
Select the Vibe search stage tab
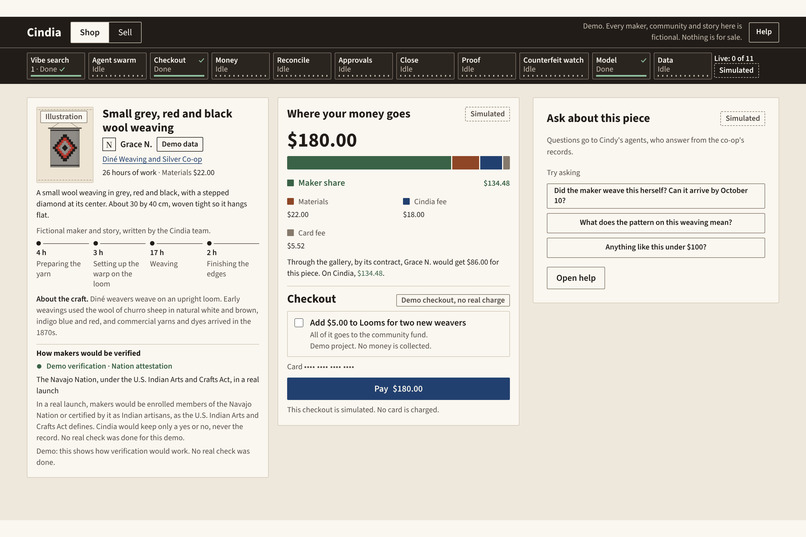[x=56, y=65]
